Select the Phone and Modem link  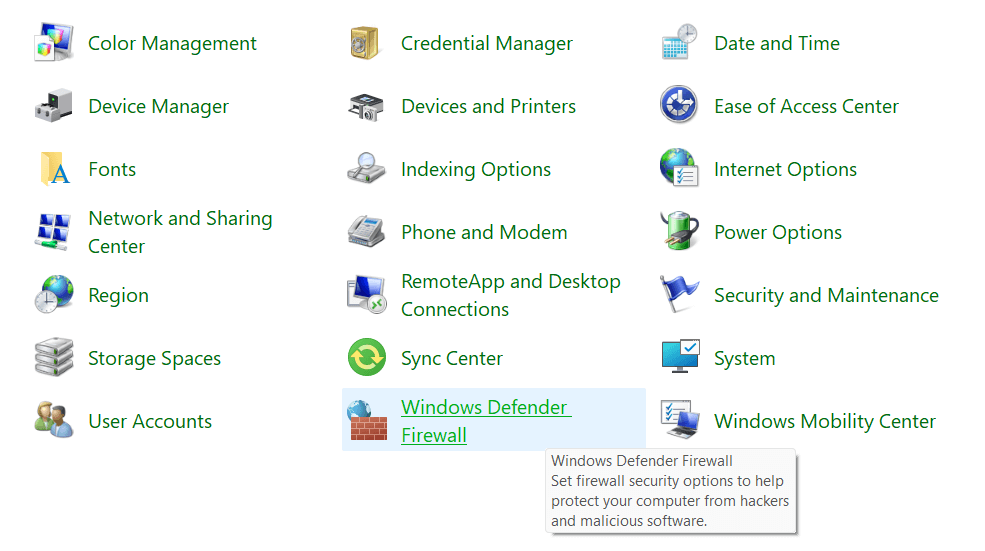(x=484, y=232)
